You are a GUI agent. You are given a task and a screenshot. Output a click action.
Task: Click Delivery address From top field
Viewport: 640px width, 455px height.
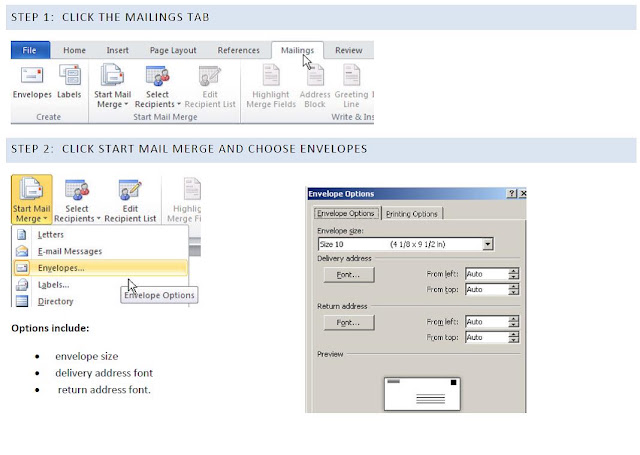click(487, 289)
